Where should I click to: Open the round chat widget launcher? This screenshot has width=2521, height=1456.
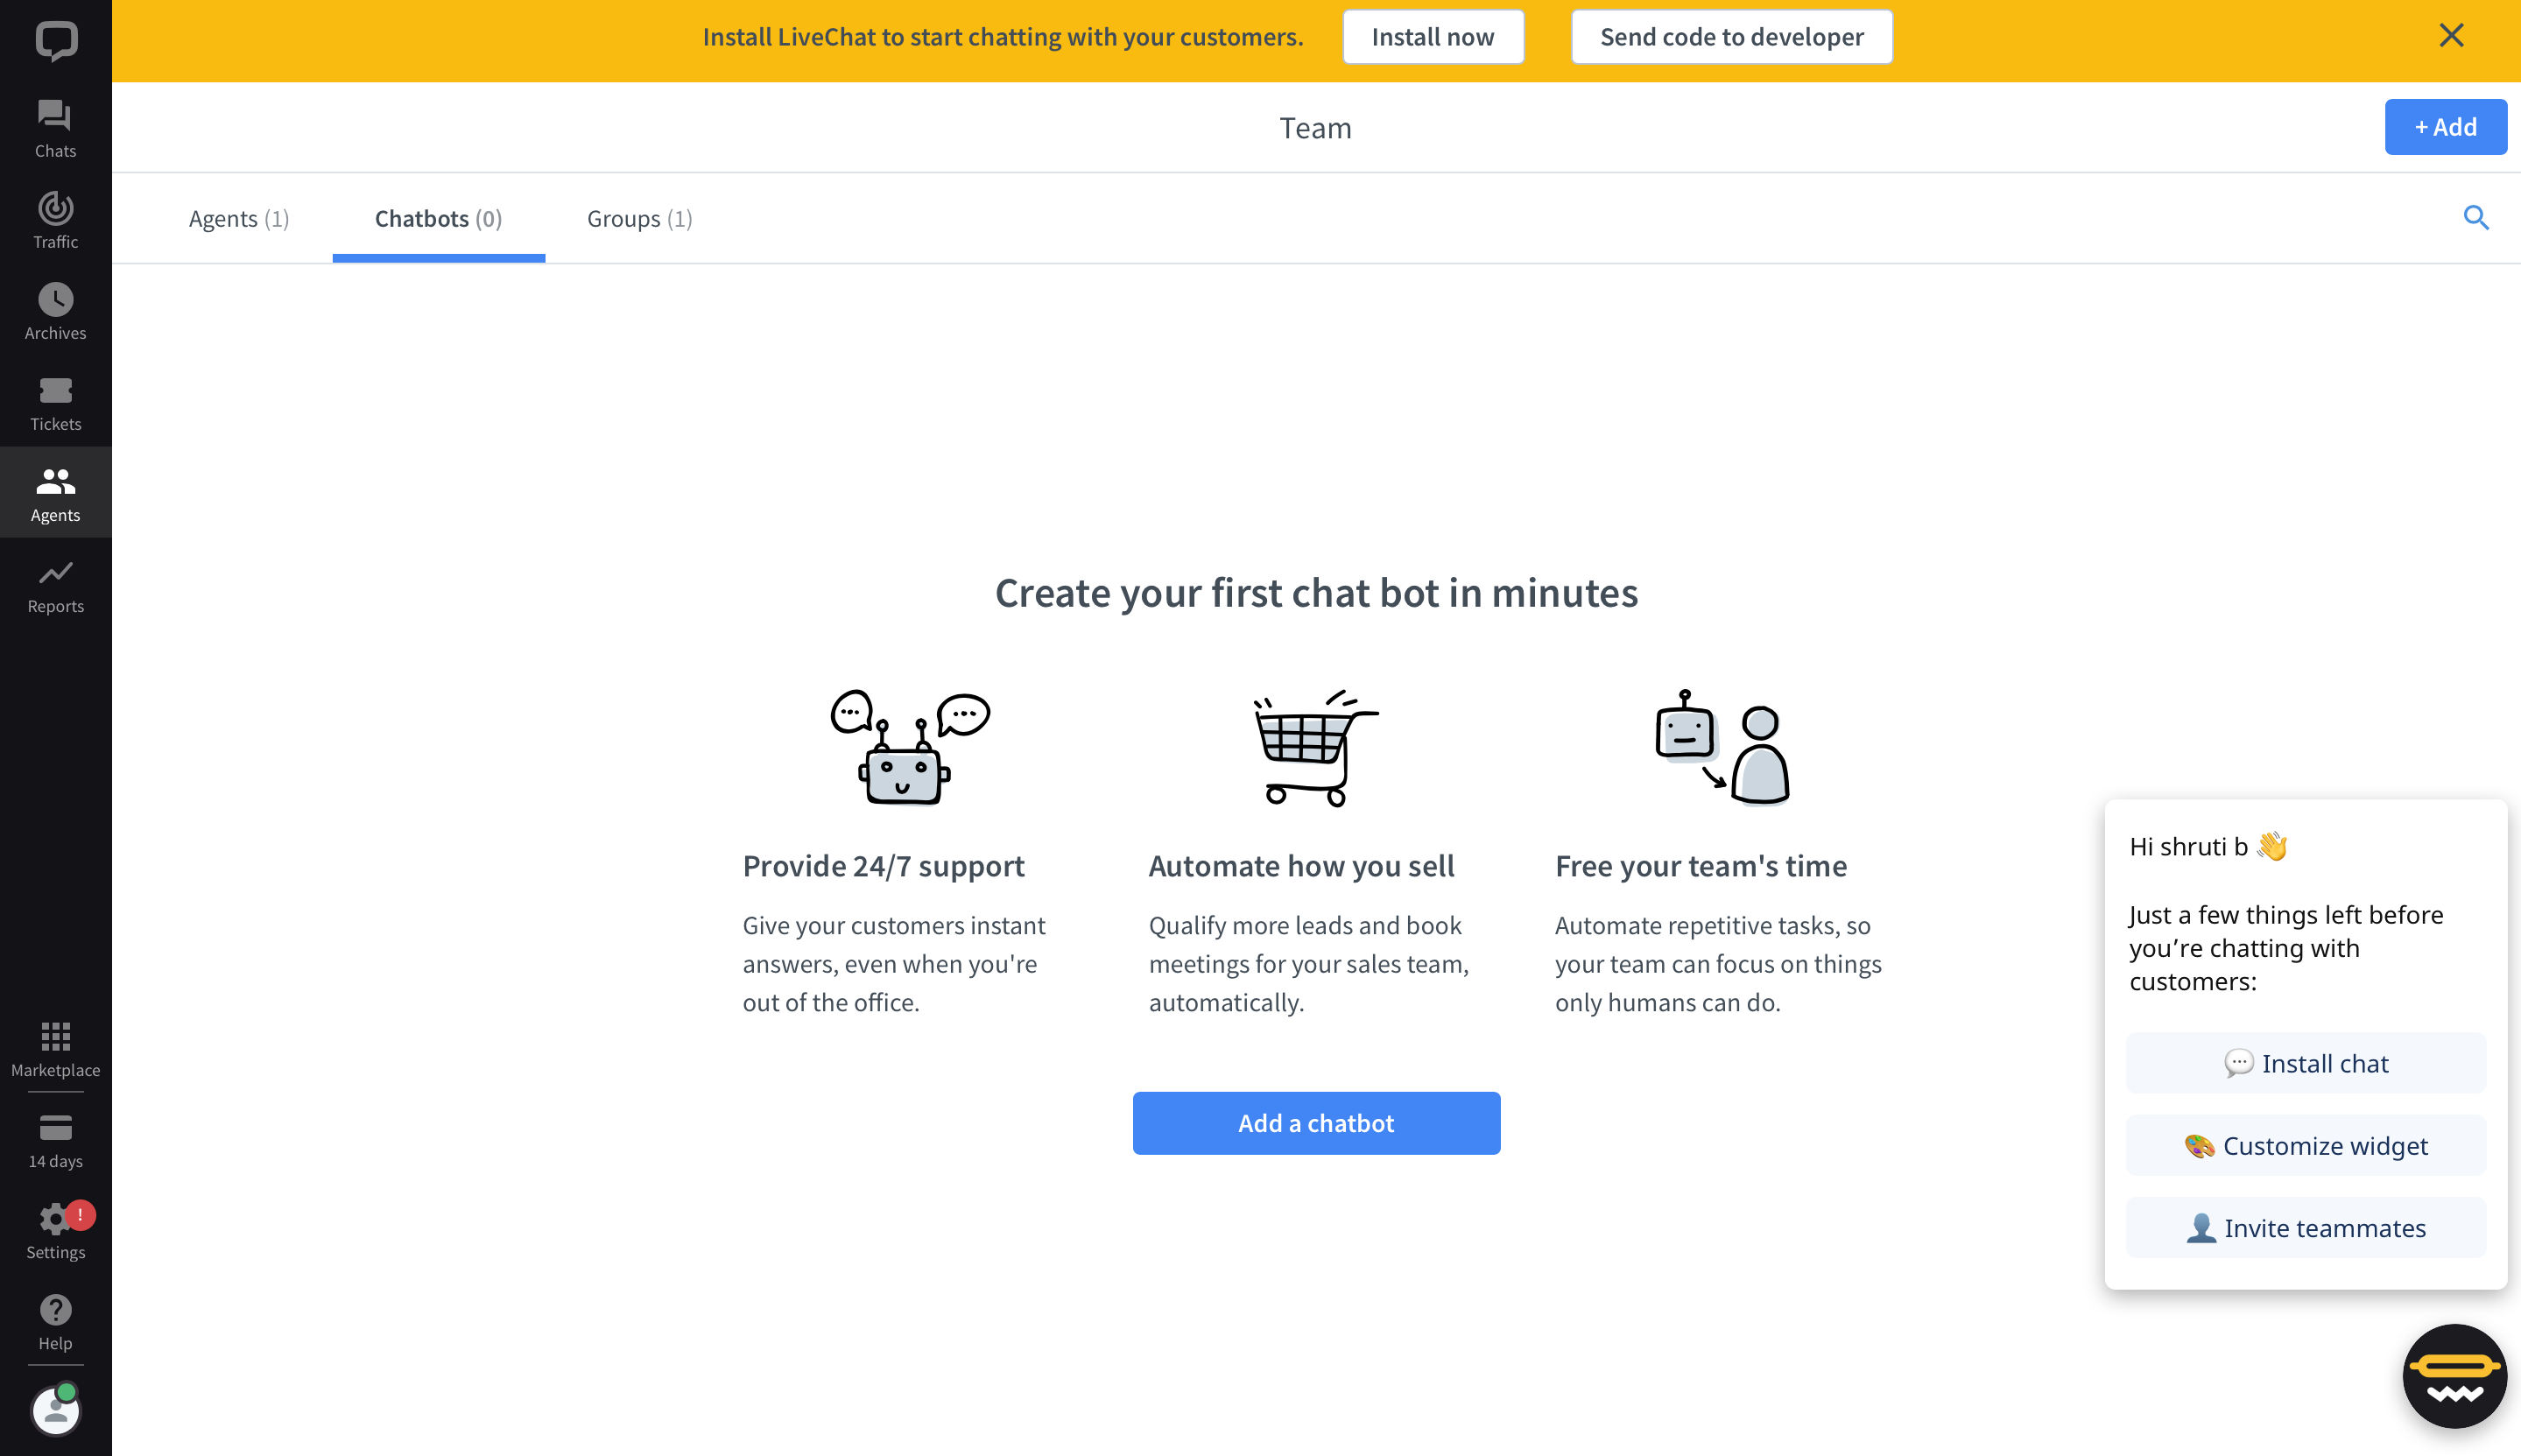(x=2454, y=1376)
